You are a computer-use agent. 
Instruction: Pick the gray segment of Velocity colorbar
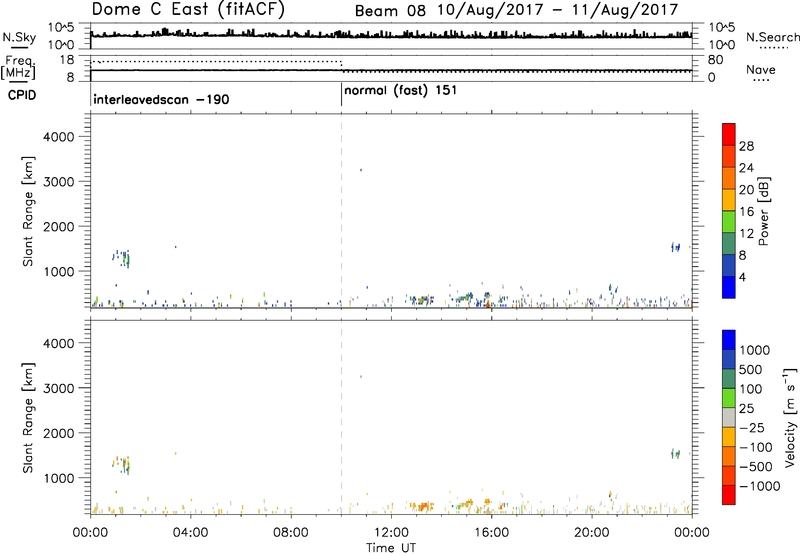(729, 418)
